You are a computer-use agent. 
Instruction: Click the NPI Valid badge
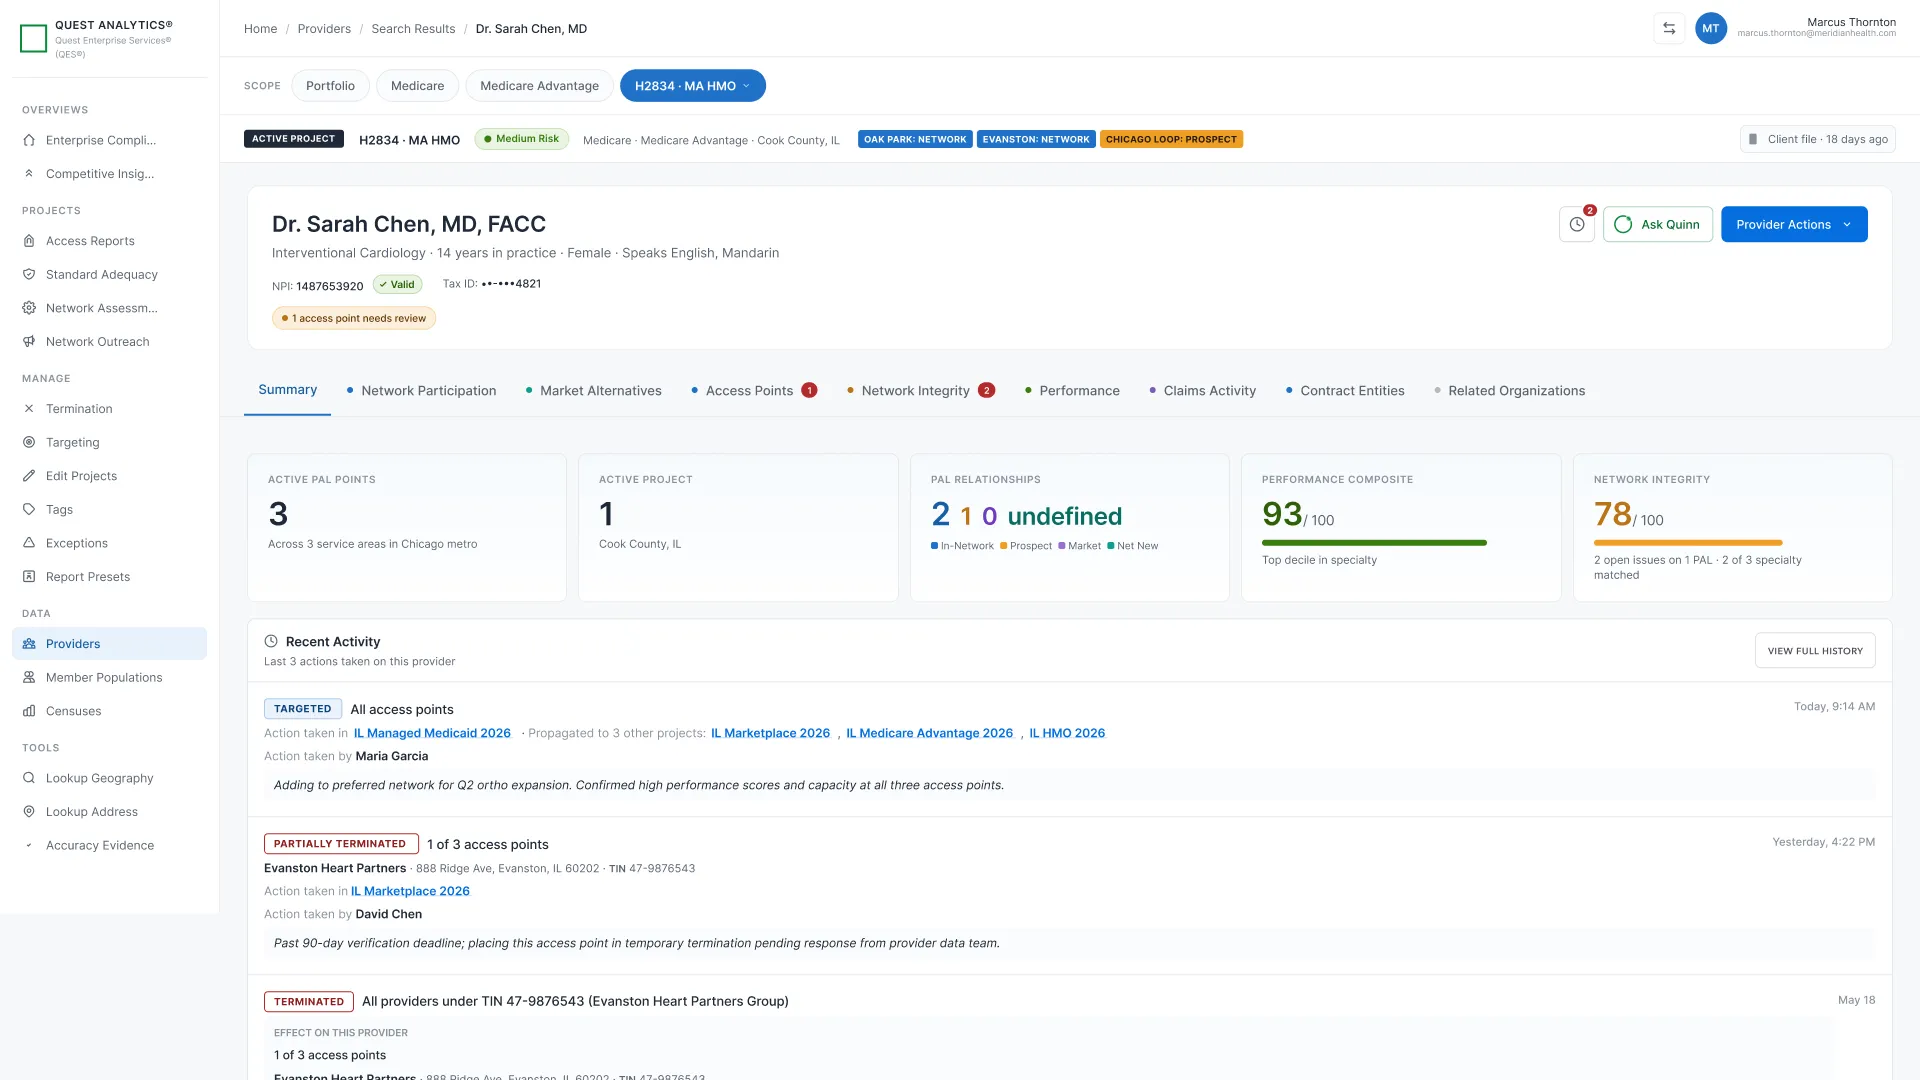point(397,285)
